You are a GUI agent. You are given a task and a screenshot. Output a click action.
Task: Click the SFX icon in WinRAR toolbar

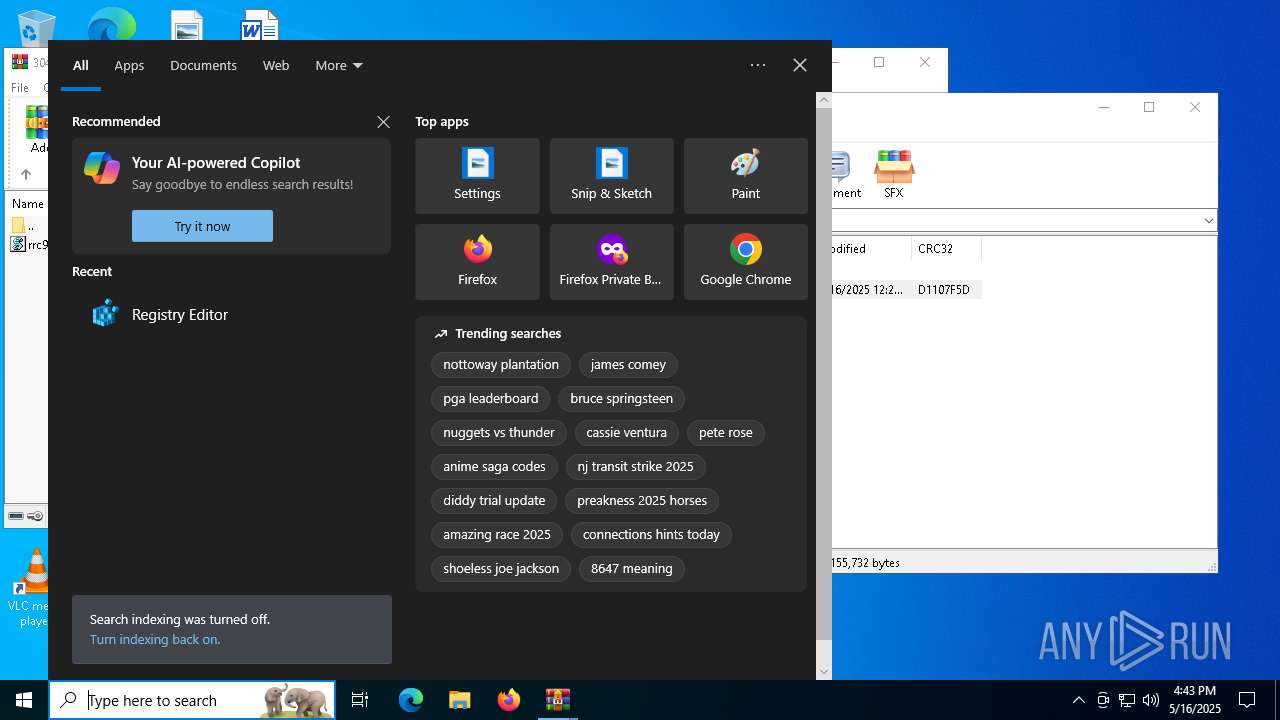pyautogui.click(x=894, y=174)
